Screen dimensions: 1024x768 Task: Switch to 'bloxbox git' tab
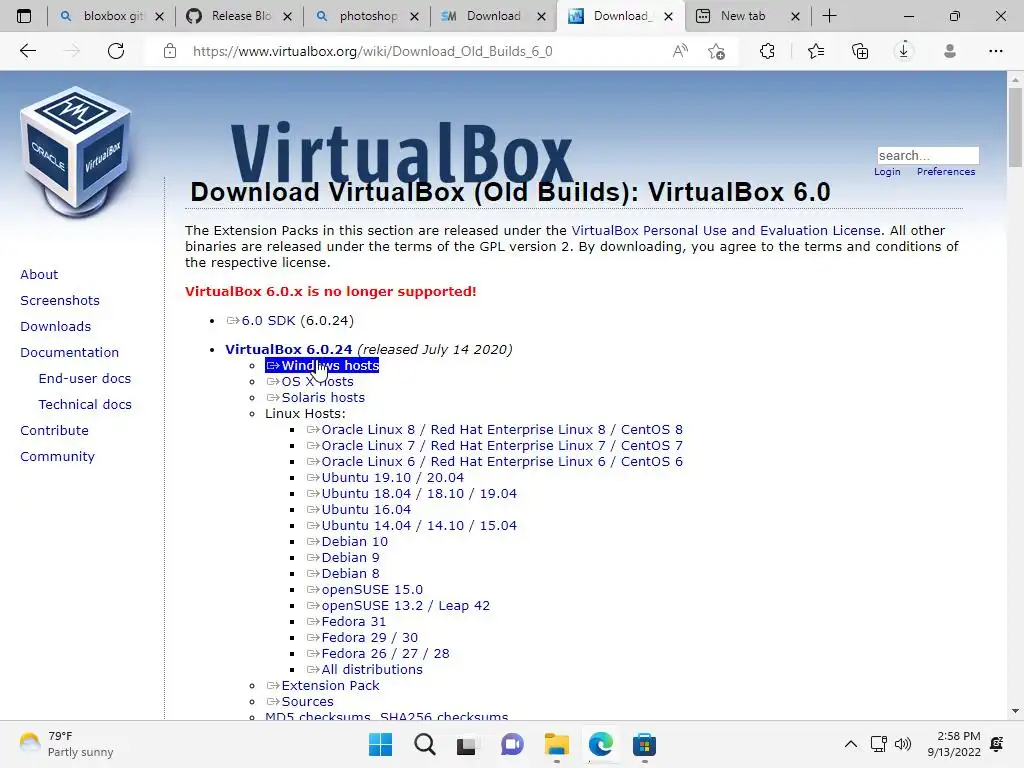[x=113, y=16]
